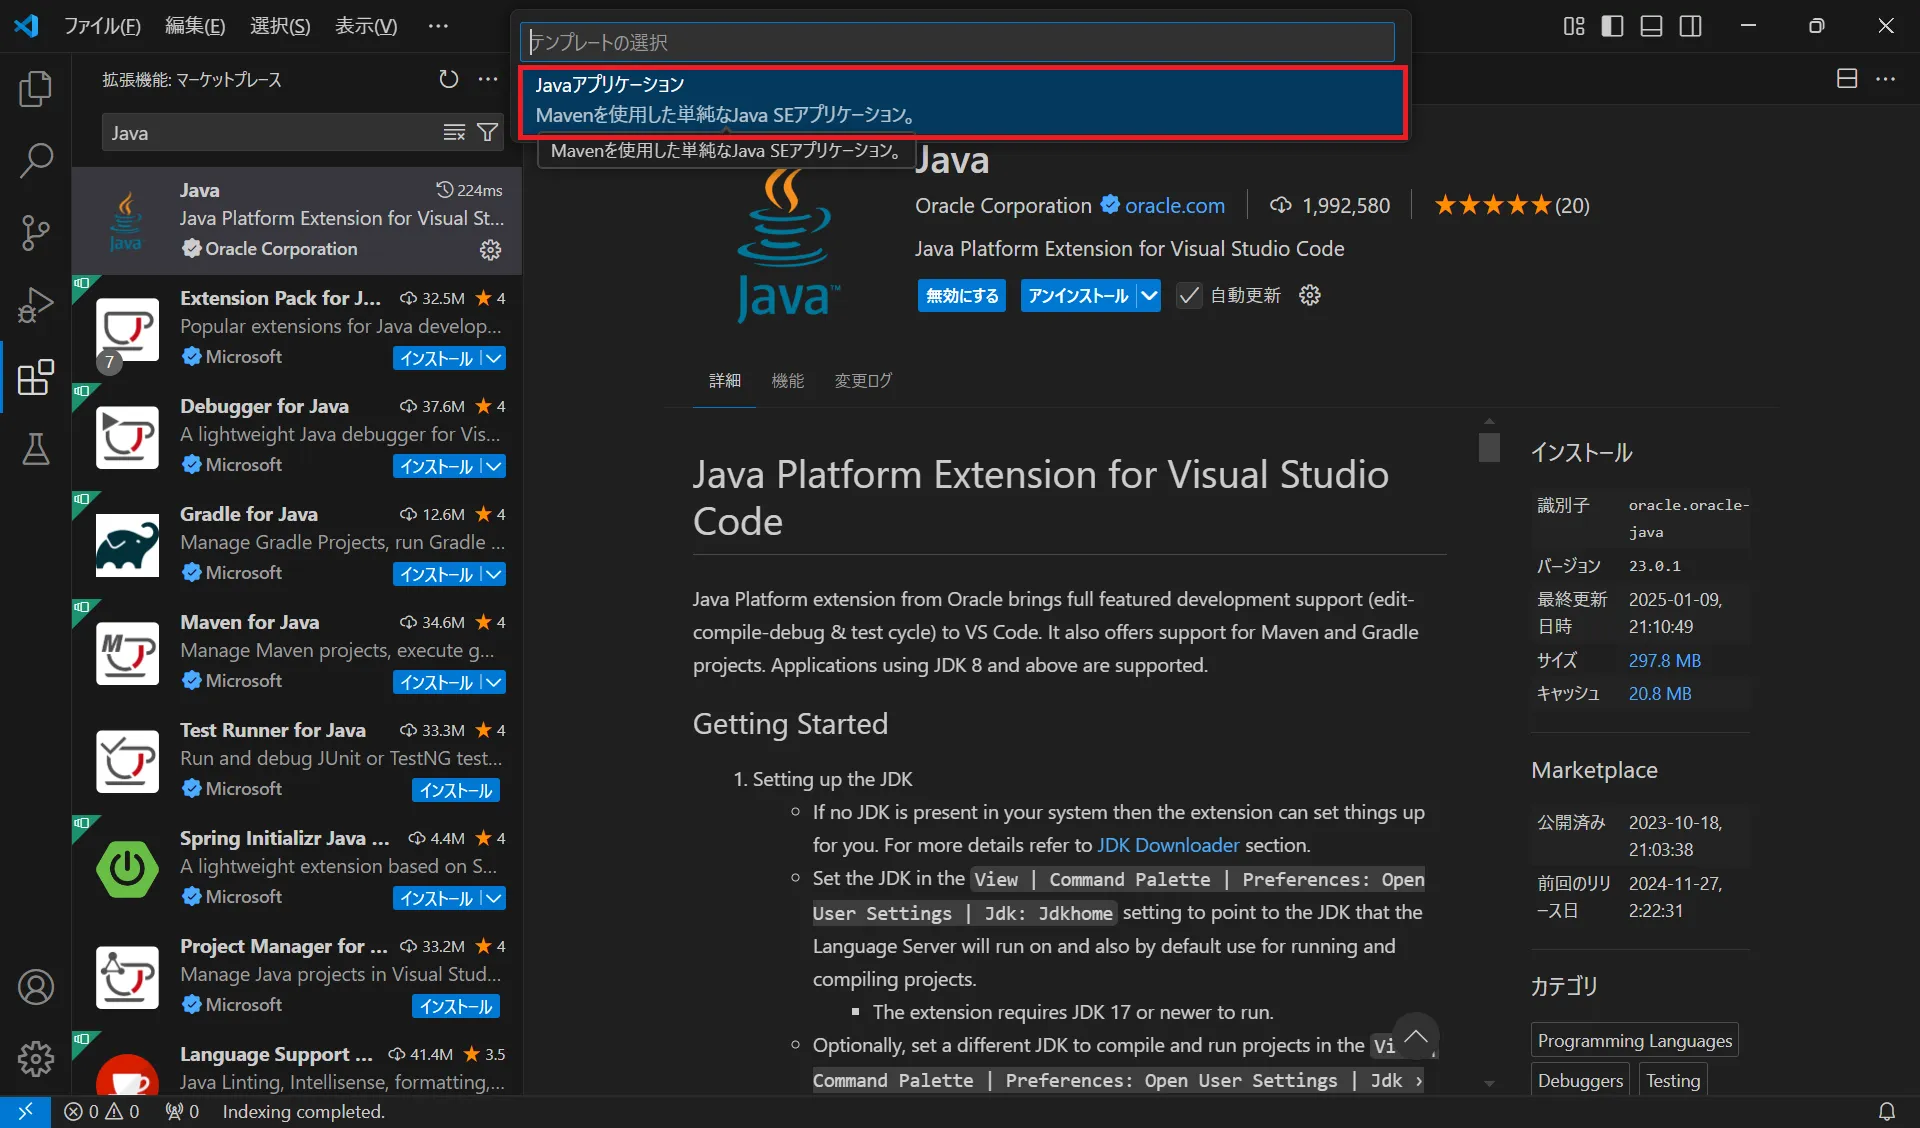Toggle primary side bar layout icon
The height and width of the screenshot is (1128, 1920).
[1612, 26]
